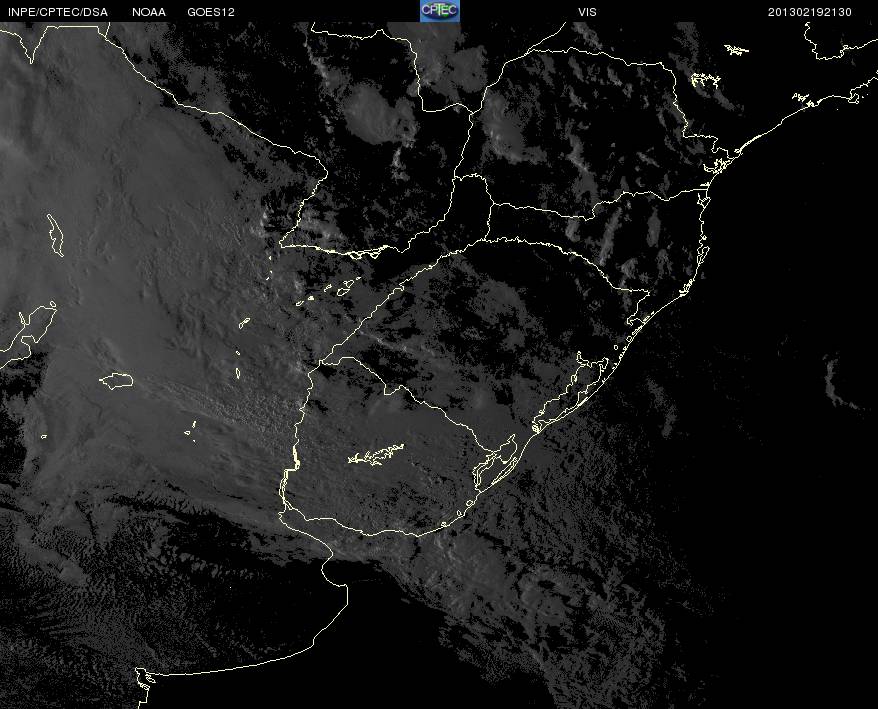Click the CPTEC logo in the header

pos(440,11)
